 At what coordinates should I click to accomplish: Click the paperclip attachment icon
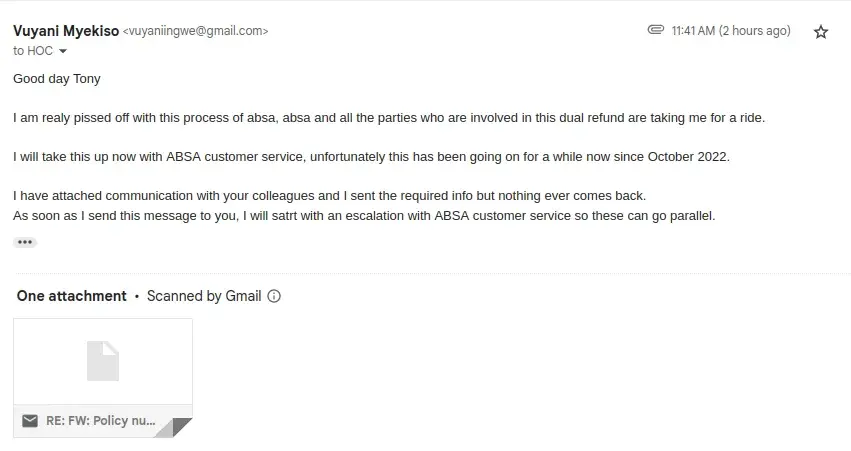[656, 31]
